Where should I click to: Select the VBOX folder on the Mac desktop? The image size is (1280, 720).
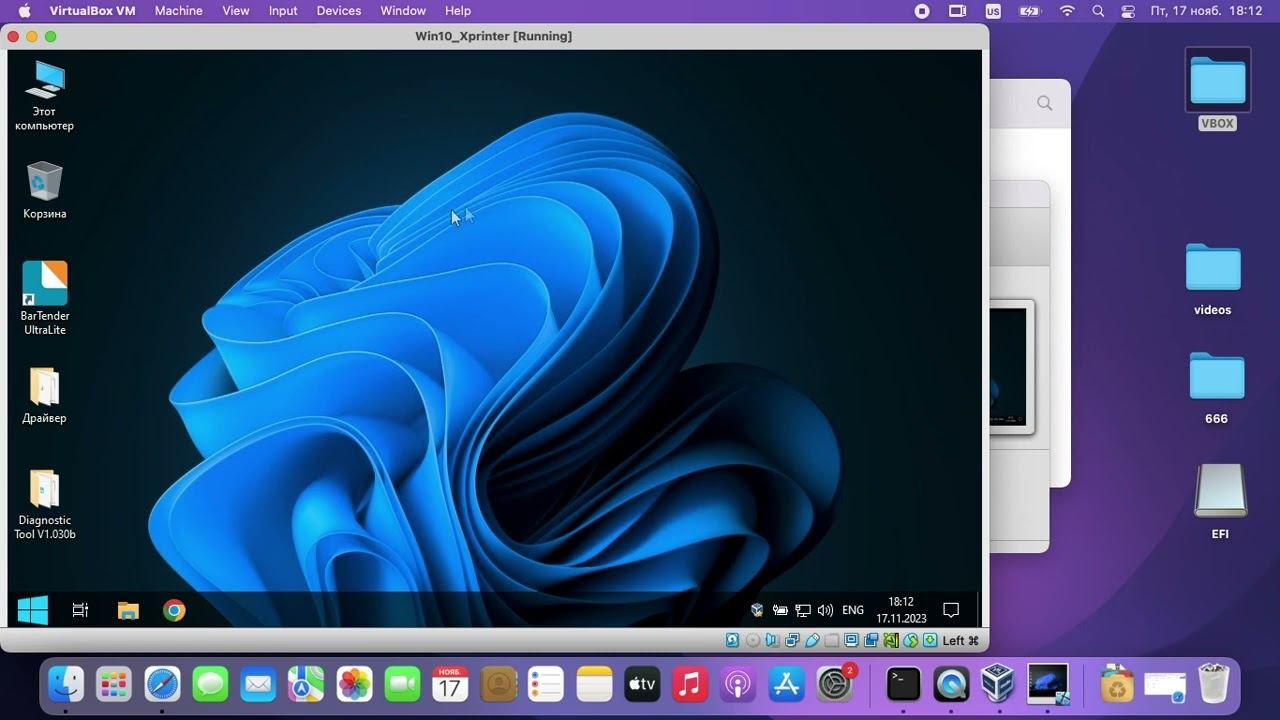pos(1217,88)
